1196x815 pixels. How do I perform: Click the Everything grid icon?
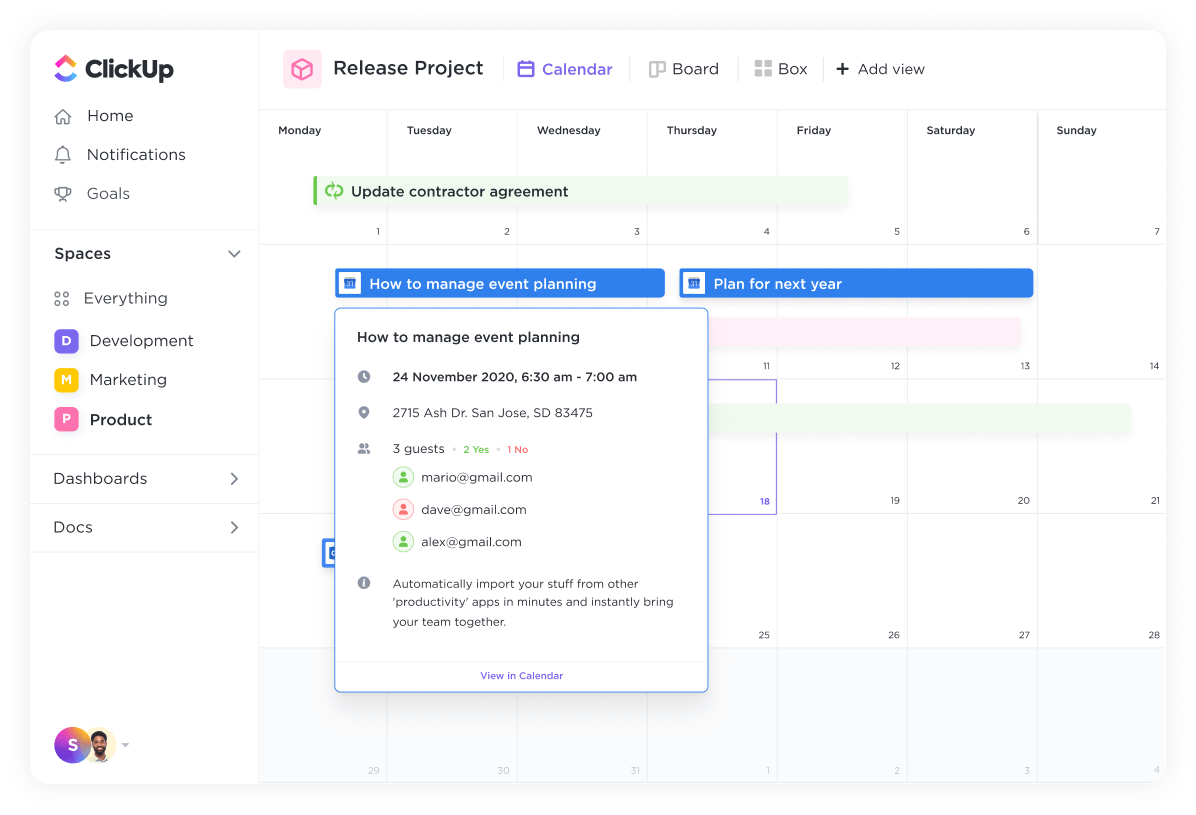(63, 298)
